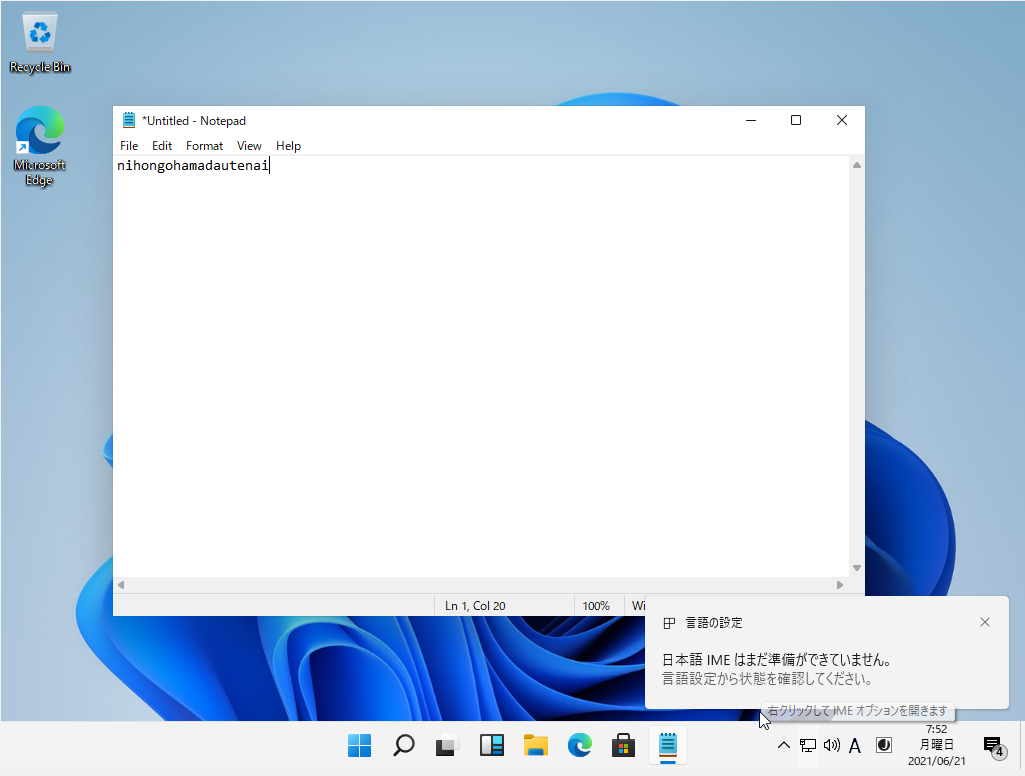1025x776 pixels.
Task: Click the IME mode circle icon in tray
Action: (x=884, y=745)
